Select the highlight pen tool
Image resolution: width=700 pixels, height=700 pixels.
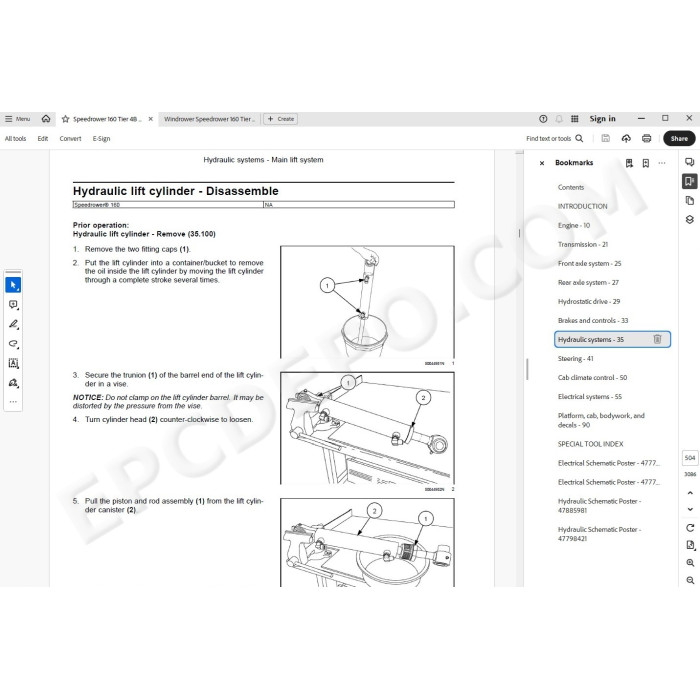coord(13,324)
